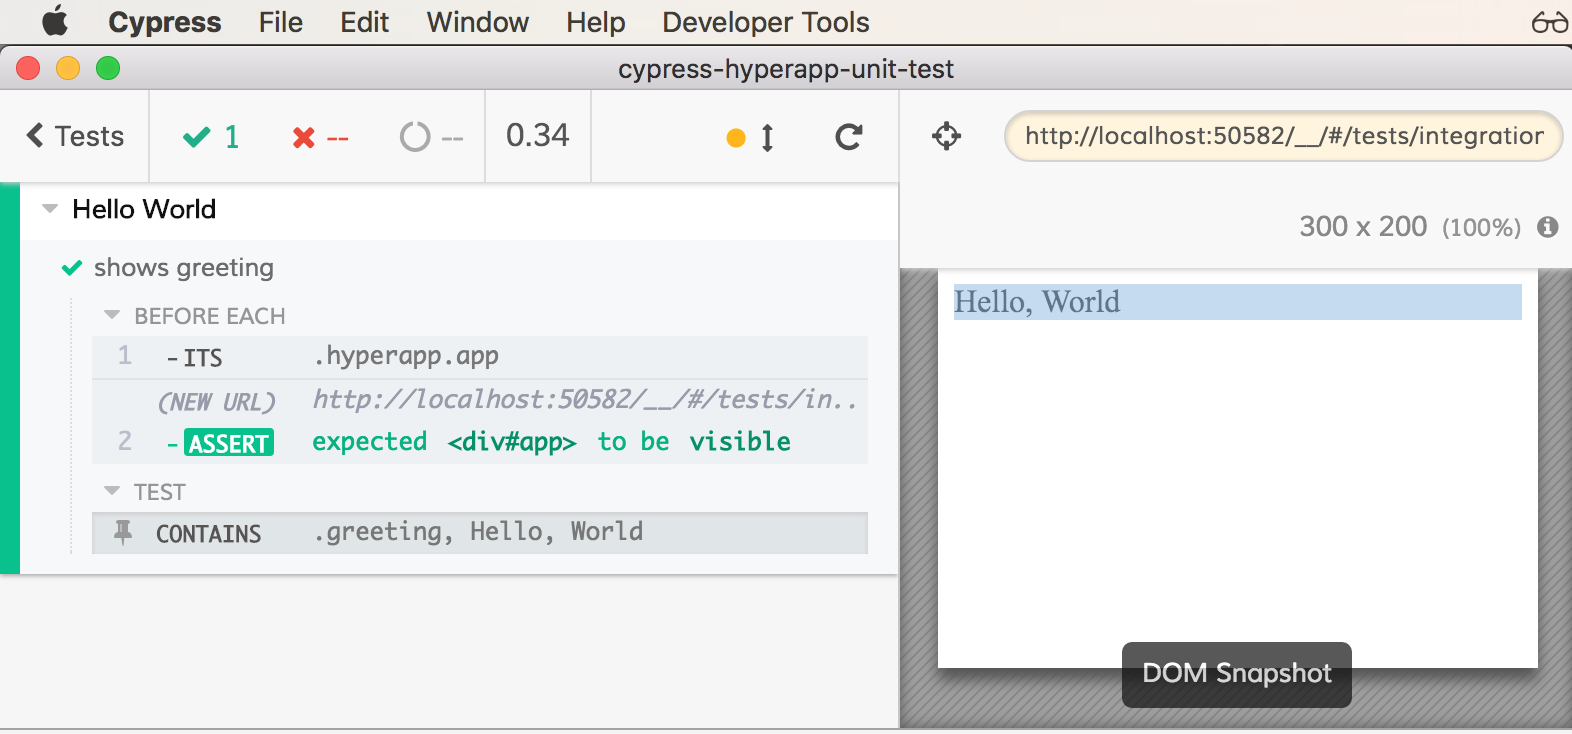Open the selector playground crosshair icon
1572x734 pixels.
tap(947, 136)
